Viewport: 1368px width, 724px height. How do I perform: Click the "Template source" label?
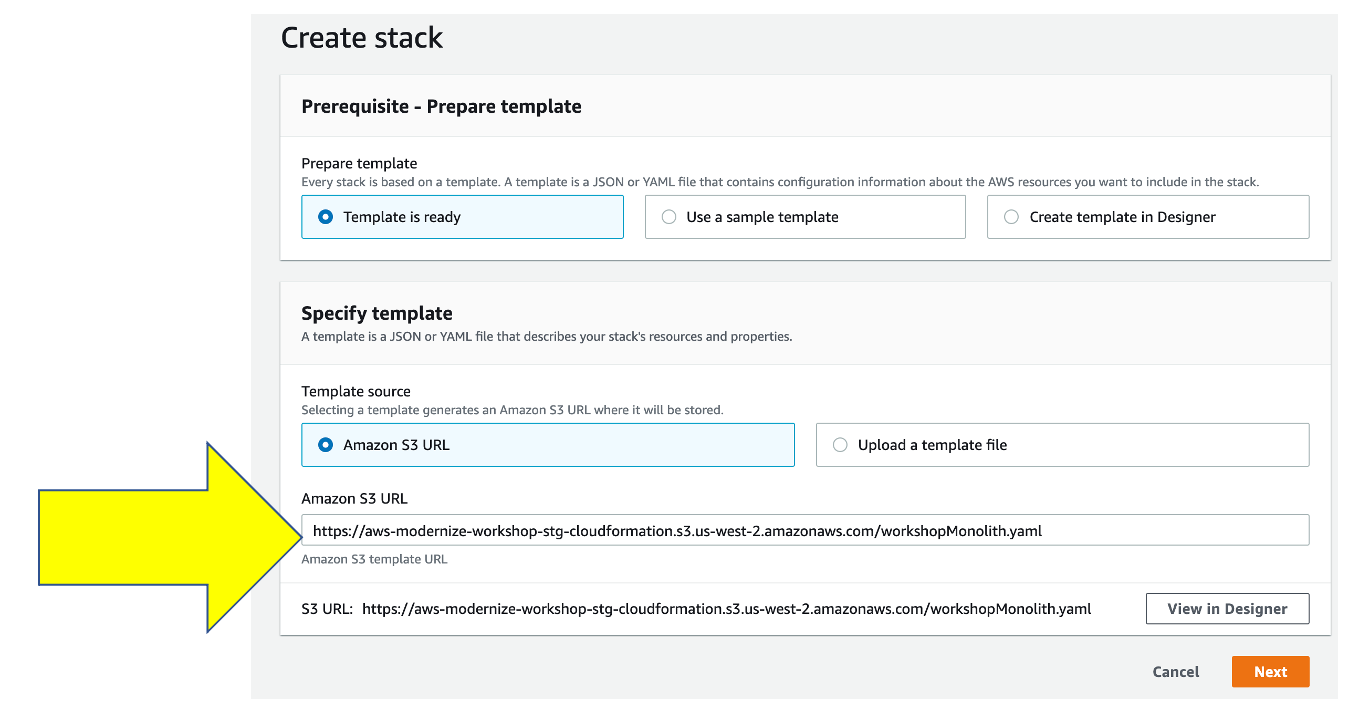[x=356, y=391]
